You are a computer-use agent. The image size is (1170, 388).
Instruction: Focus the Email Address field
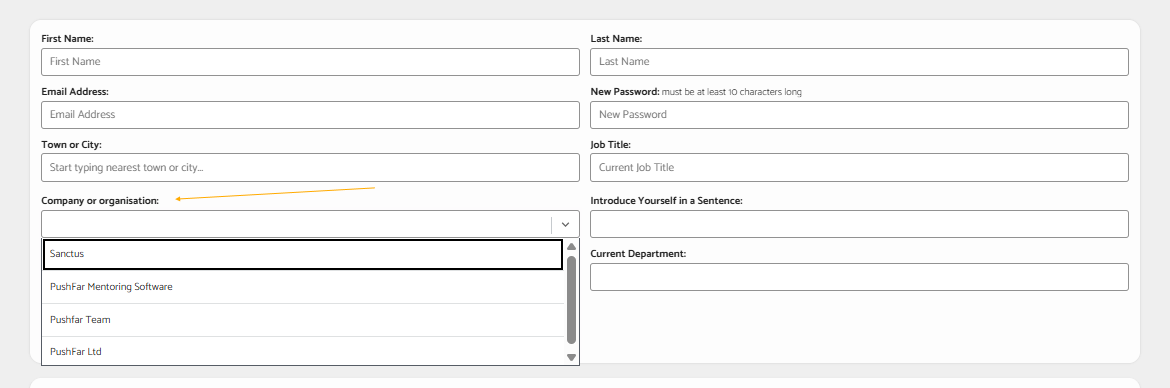[310, 115]
